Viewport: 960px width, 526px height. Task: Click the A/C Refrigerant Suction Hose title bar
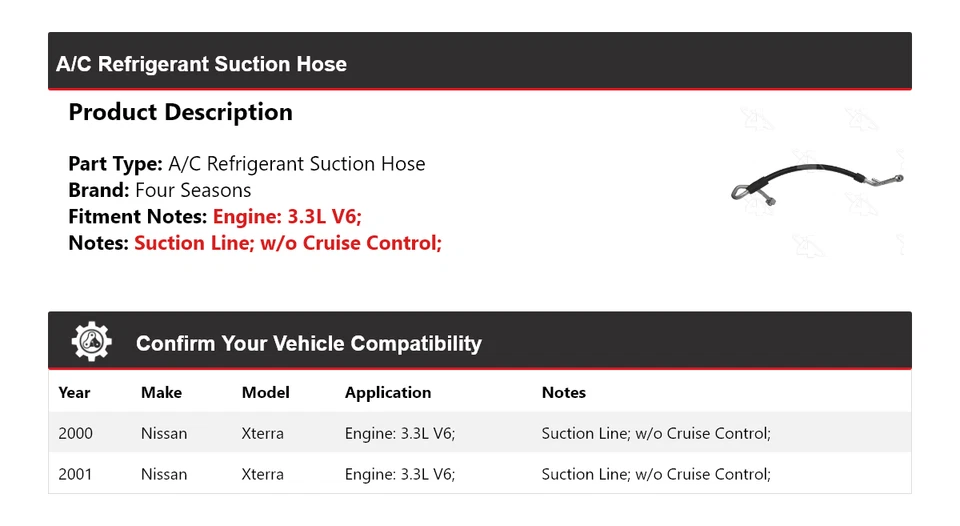point(201,64)
